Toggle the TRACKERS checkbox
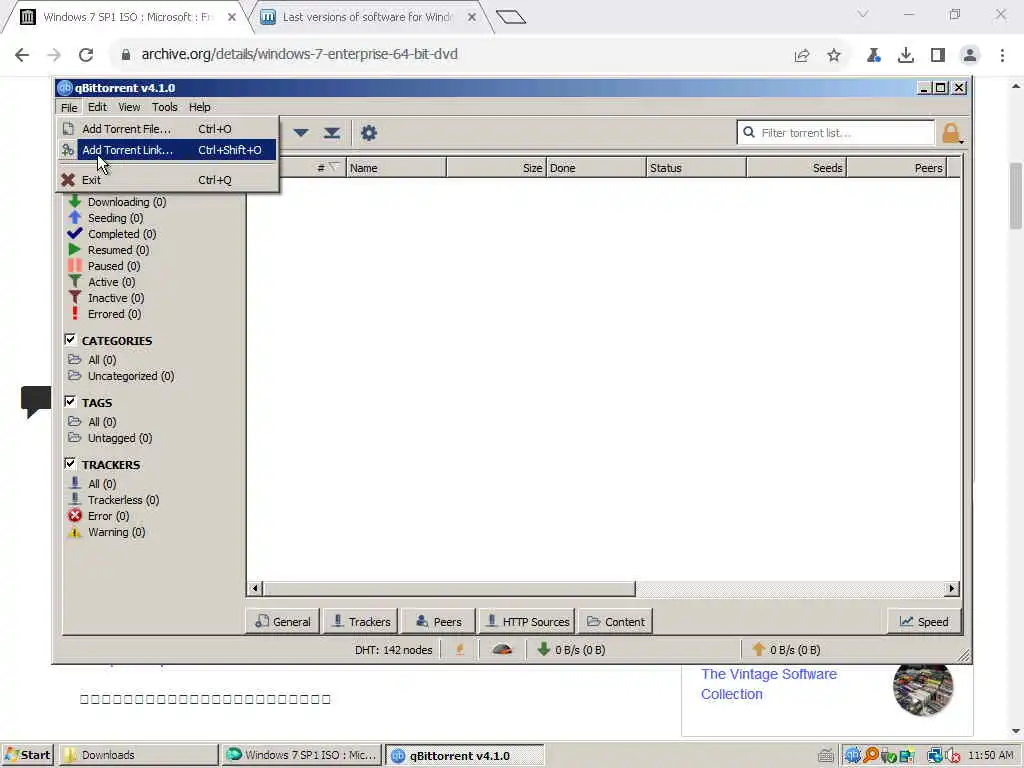The width and height of the screenshot is (1024, 768). pyautogui.click(x=70, y=464)
